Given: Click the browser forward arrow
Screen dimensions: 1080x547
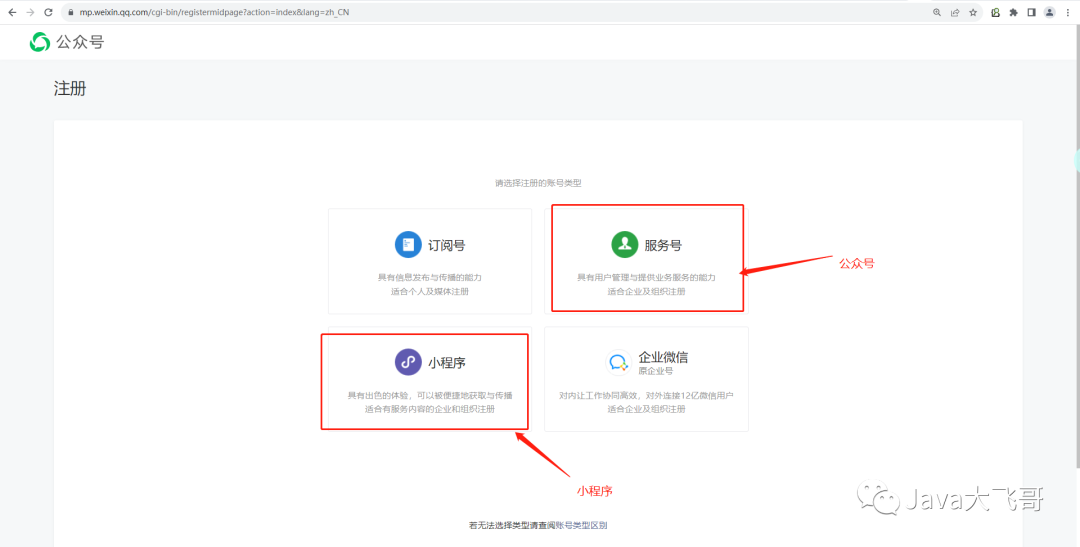Looking at the screenshot, I should [30, 12].
